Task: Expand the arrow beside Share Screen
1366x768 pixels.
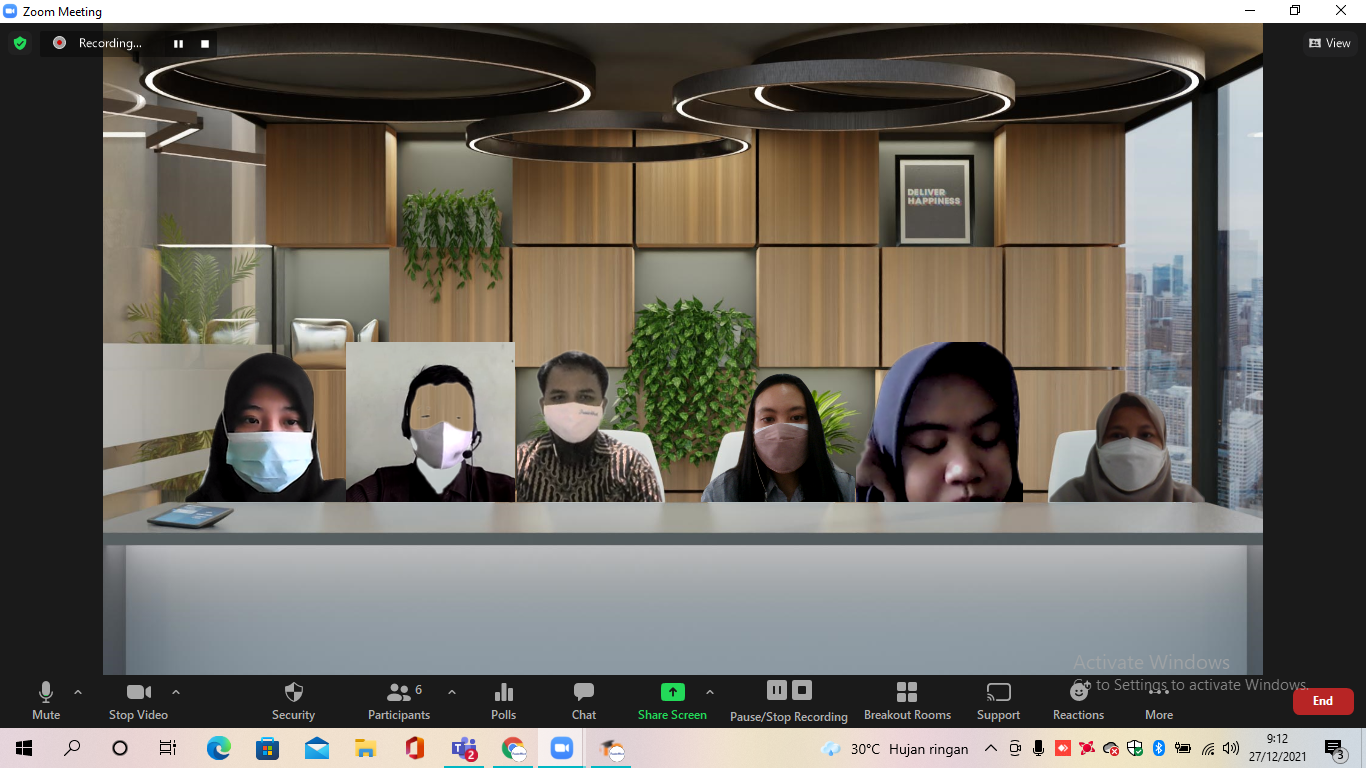Action: click(x=710, y=692)
